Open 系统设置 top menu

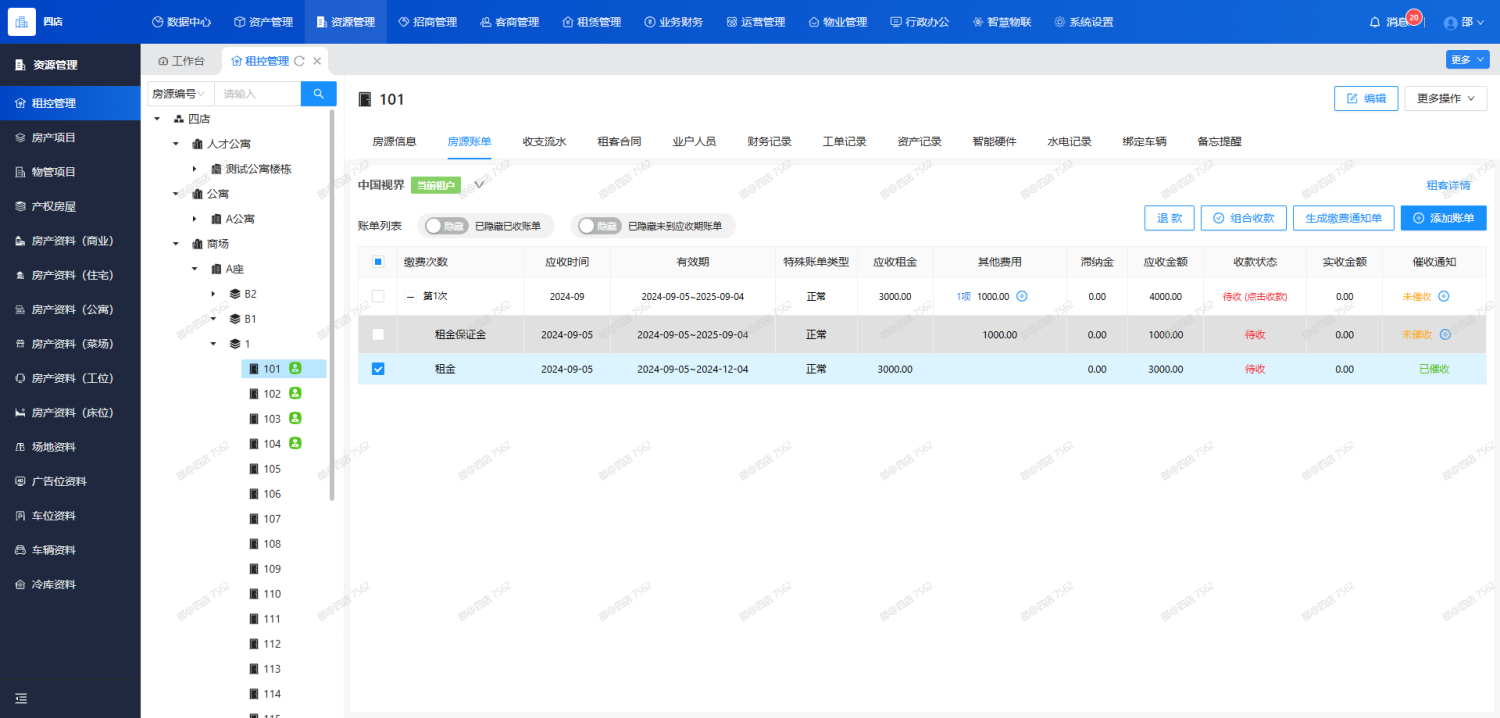click(1083, 22)
